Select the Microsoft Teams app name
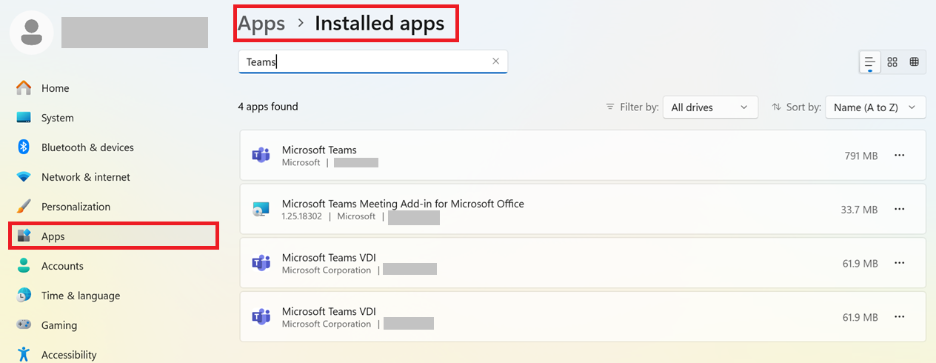Viewport: 936px width, 363px height. [x=319, y=150]
